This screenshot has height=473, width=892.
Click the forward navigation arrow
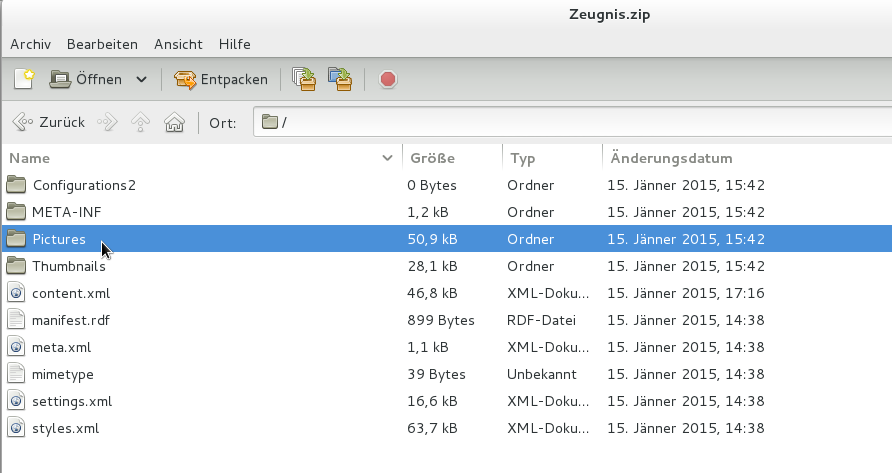click(x=108, y=123)
